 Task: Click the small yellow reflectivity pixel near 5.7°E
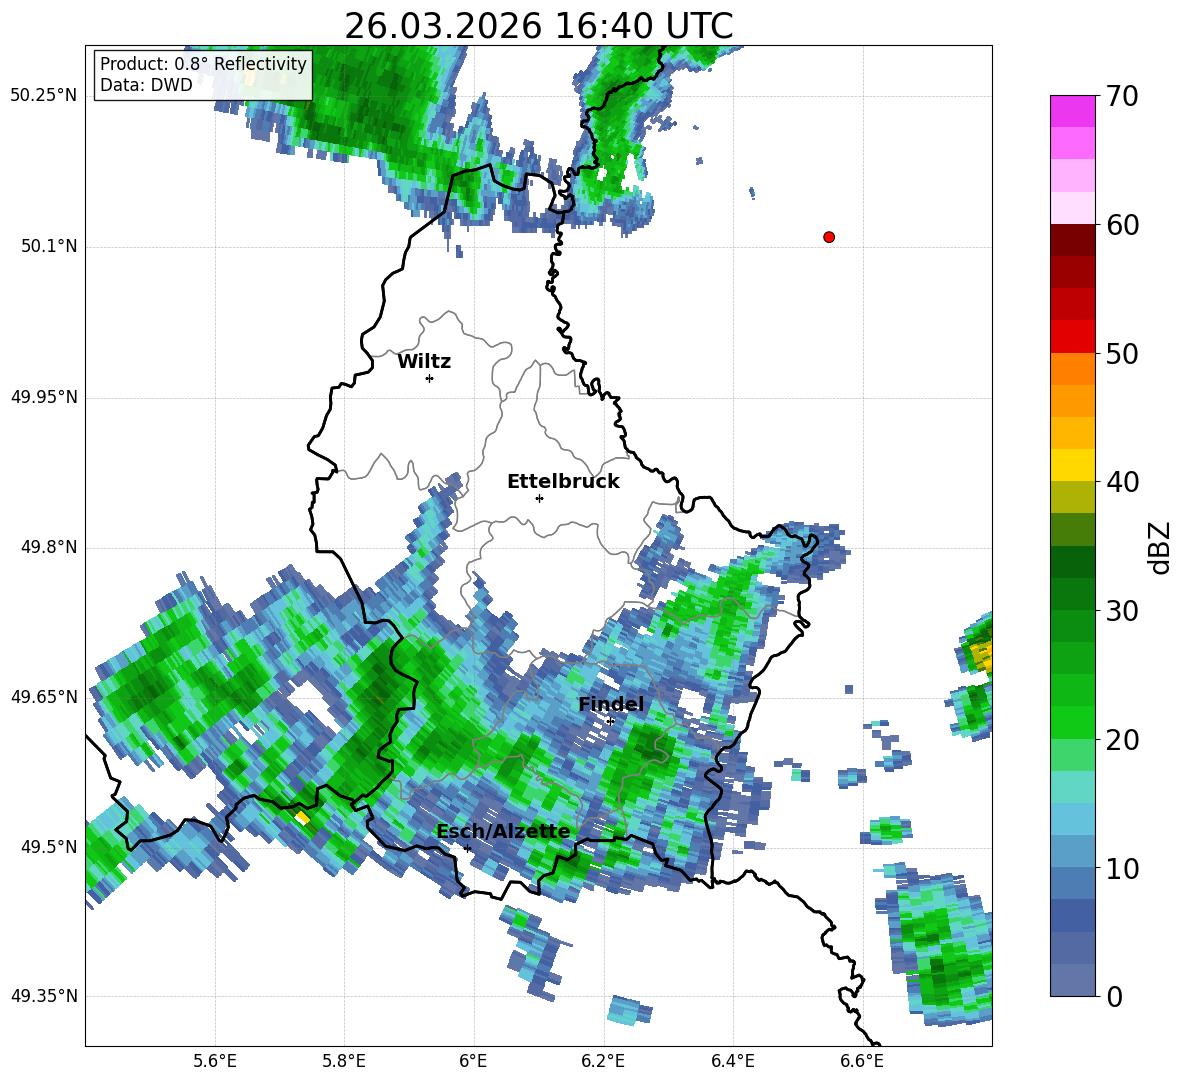point(302,818)
